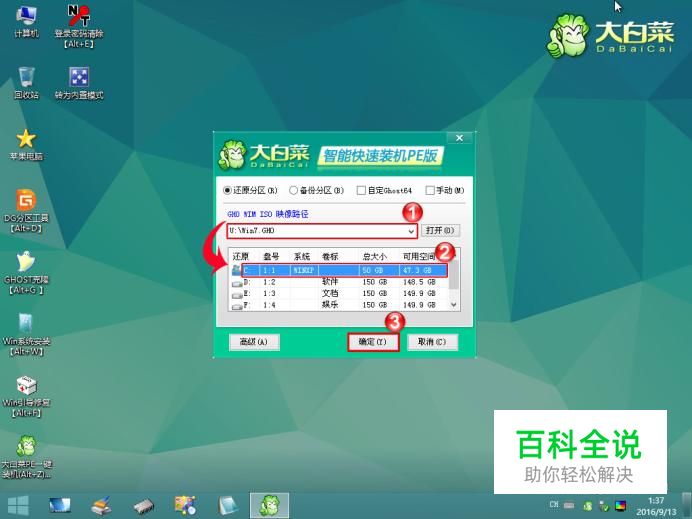Viewport: 692px width, 519px height.
Task: Select the 还原分区(R) radio option
Action: click(250, 190)
